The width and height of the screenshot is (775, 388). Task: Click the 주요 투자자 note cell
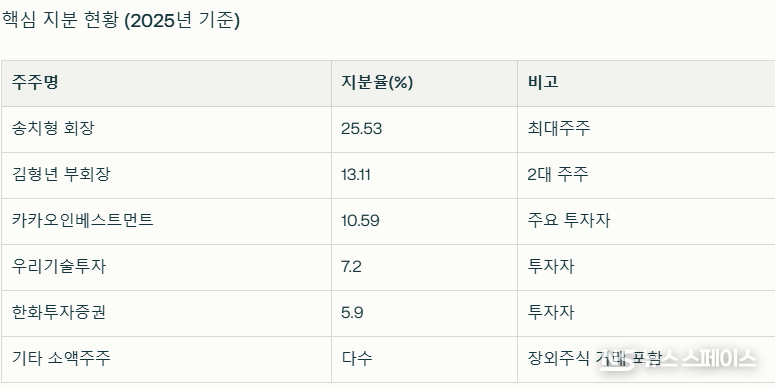646,221
